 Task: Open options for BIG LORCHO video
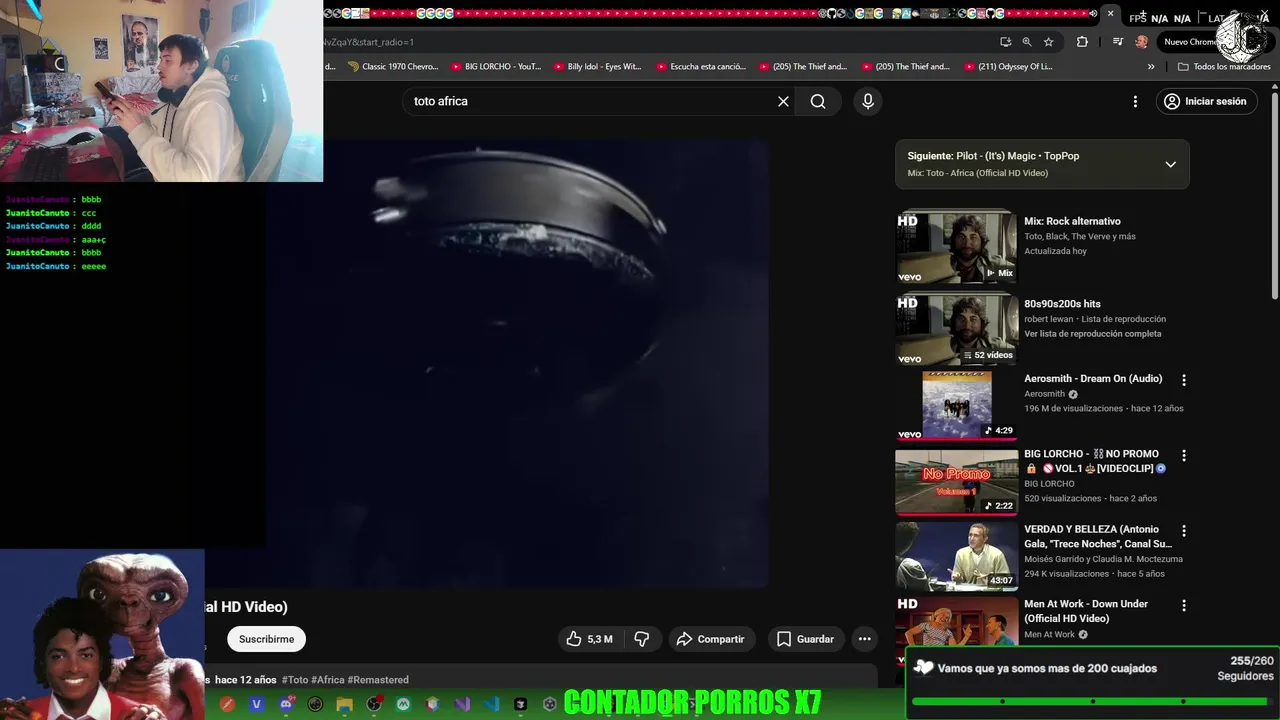(1184, 455)
